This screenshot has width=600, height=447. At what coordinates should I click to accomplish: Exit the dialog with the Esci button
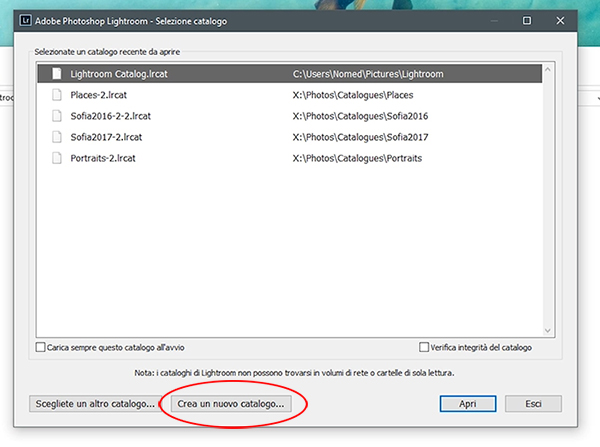[x=533, y=404]
